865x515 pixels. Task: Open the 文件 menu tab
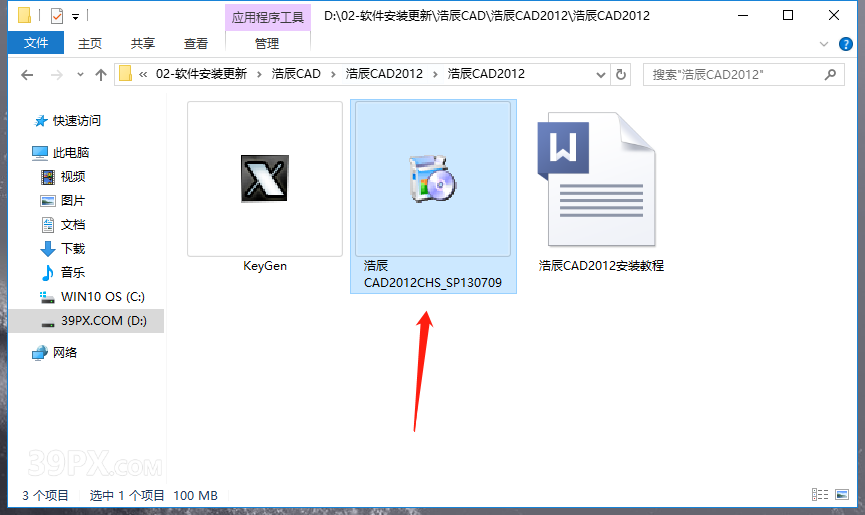pos(36,43)
